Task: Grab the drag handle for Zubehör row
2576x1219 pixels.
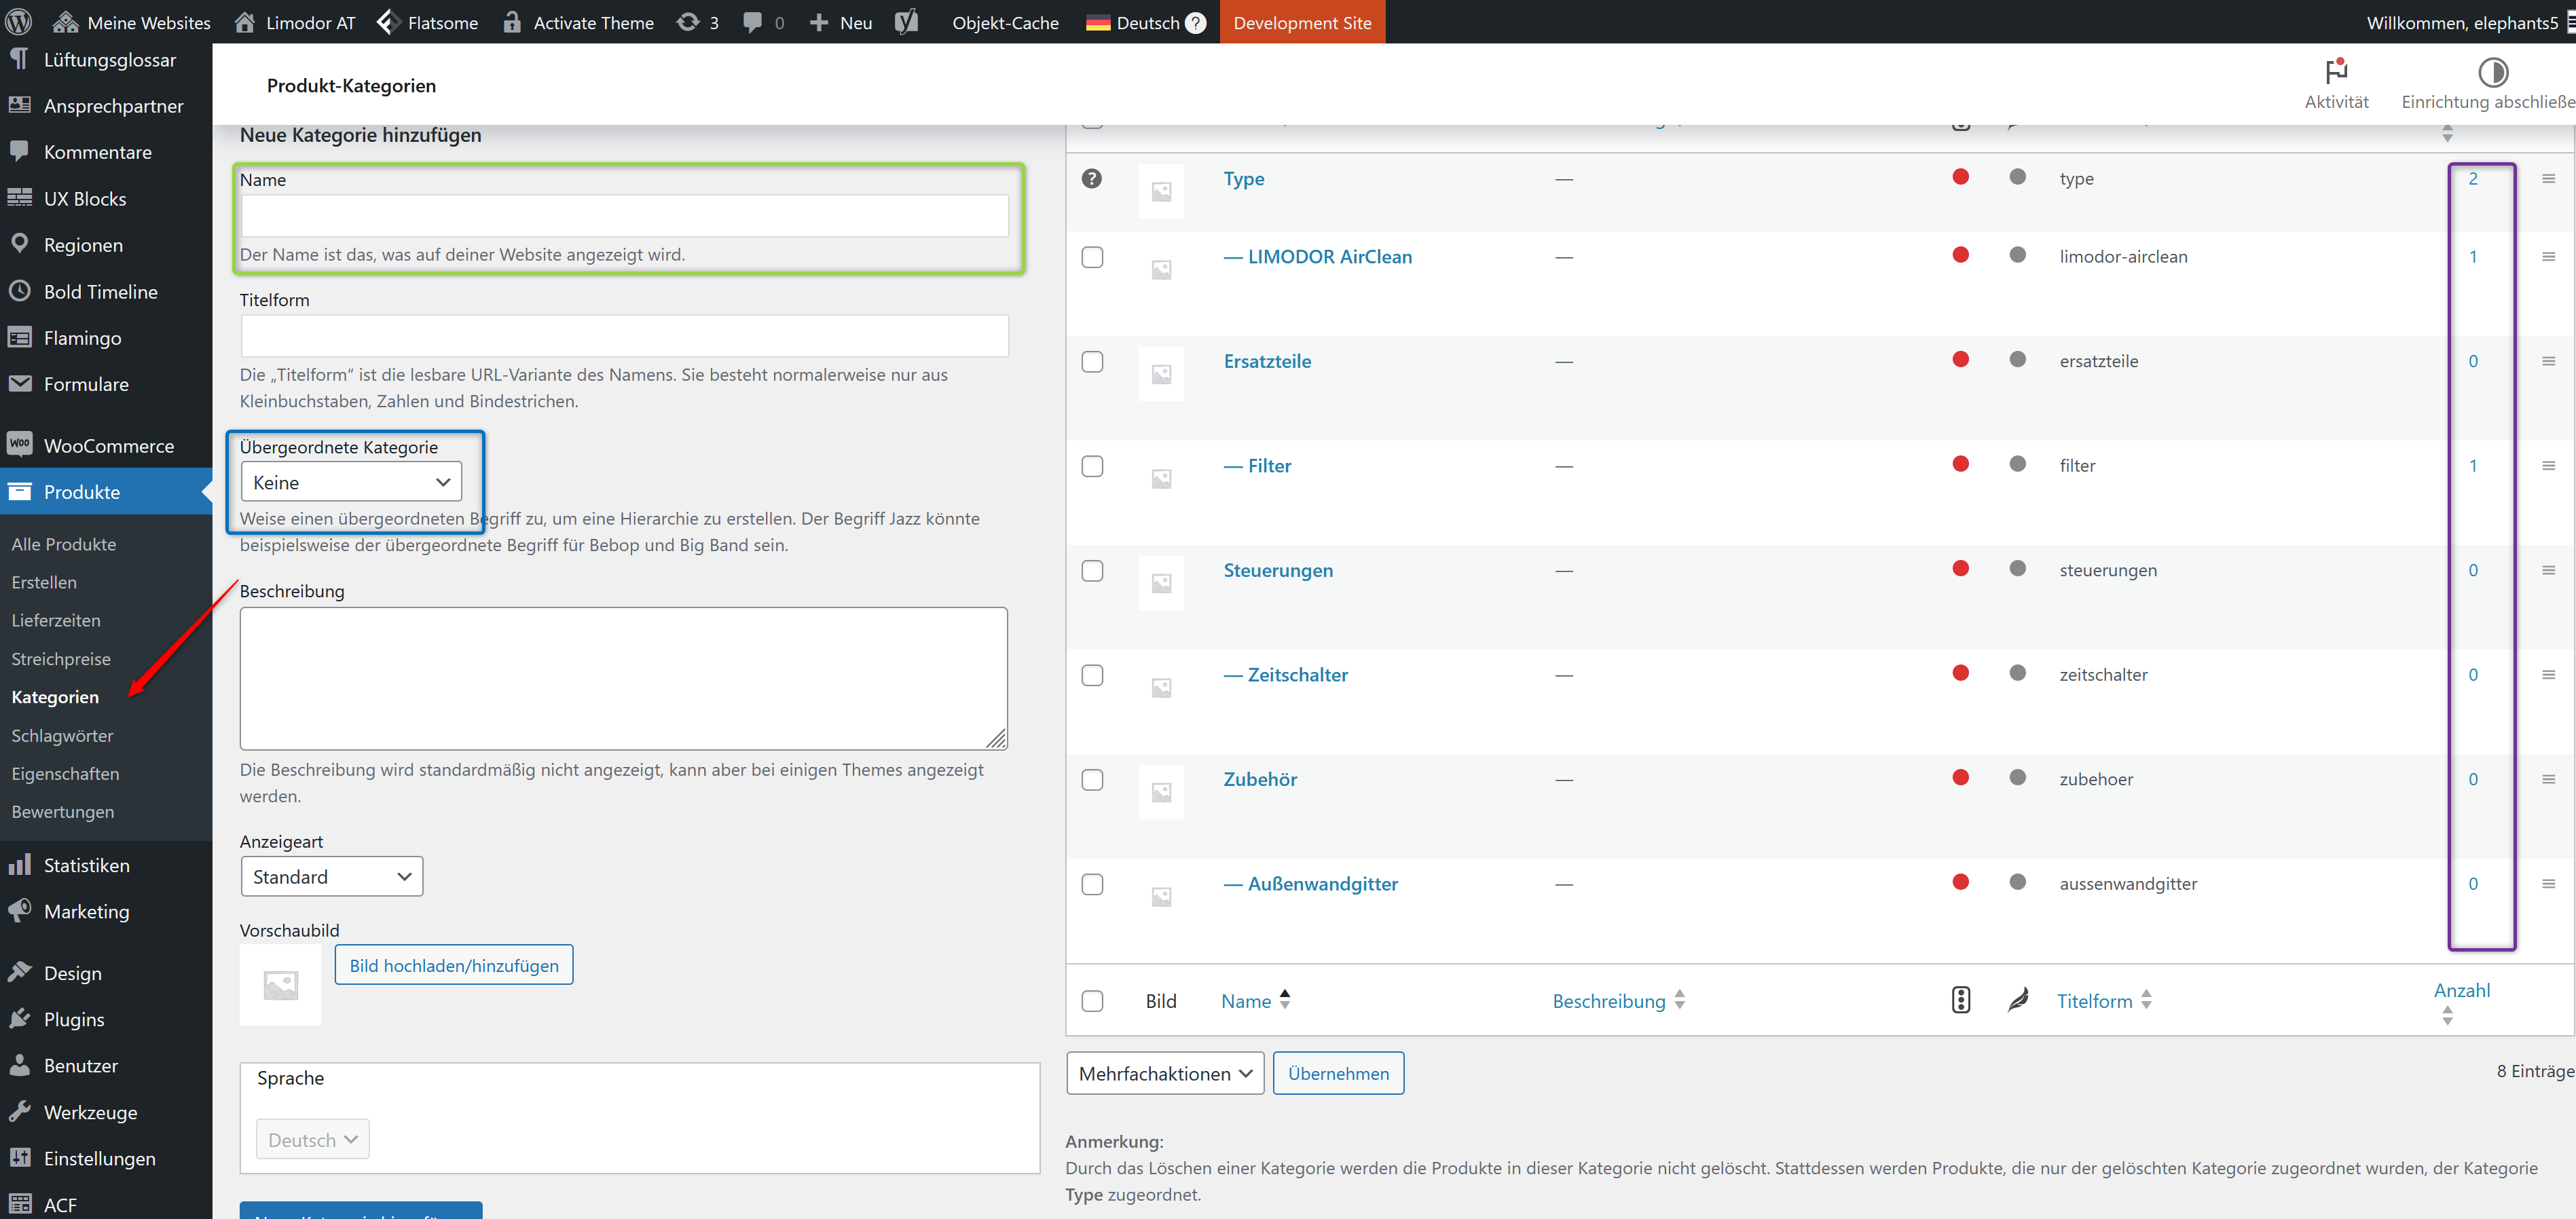Action: tap(2548, 779)
